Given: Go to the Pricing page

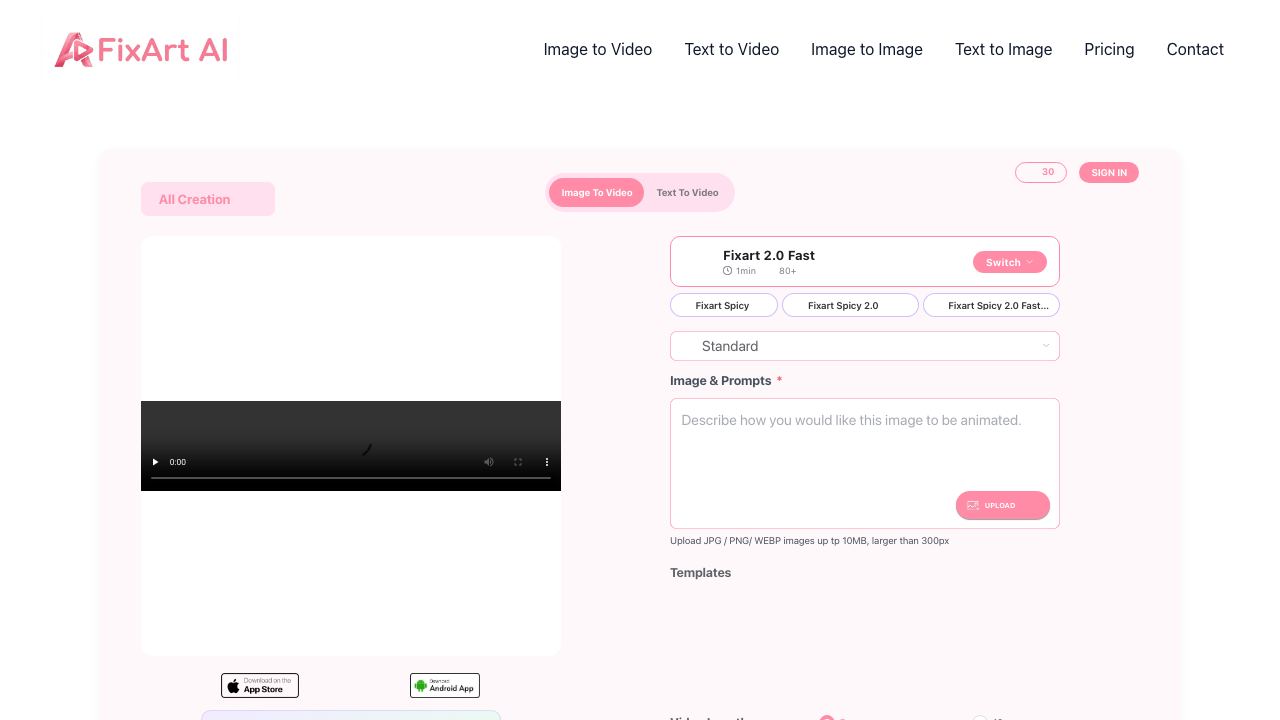Looking at the screenshot, I should [1109, 49].
